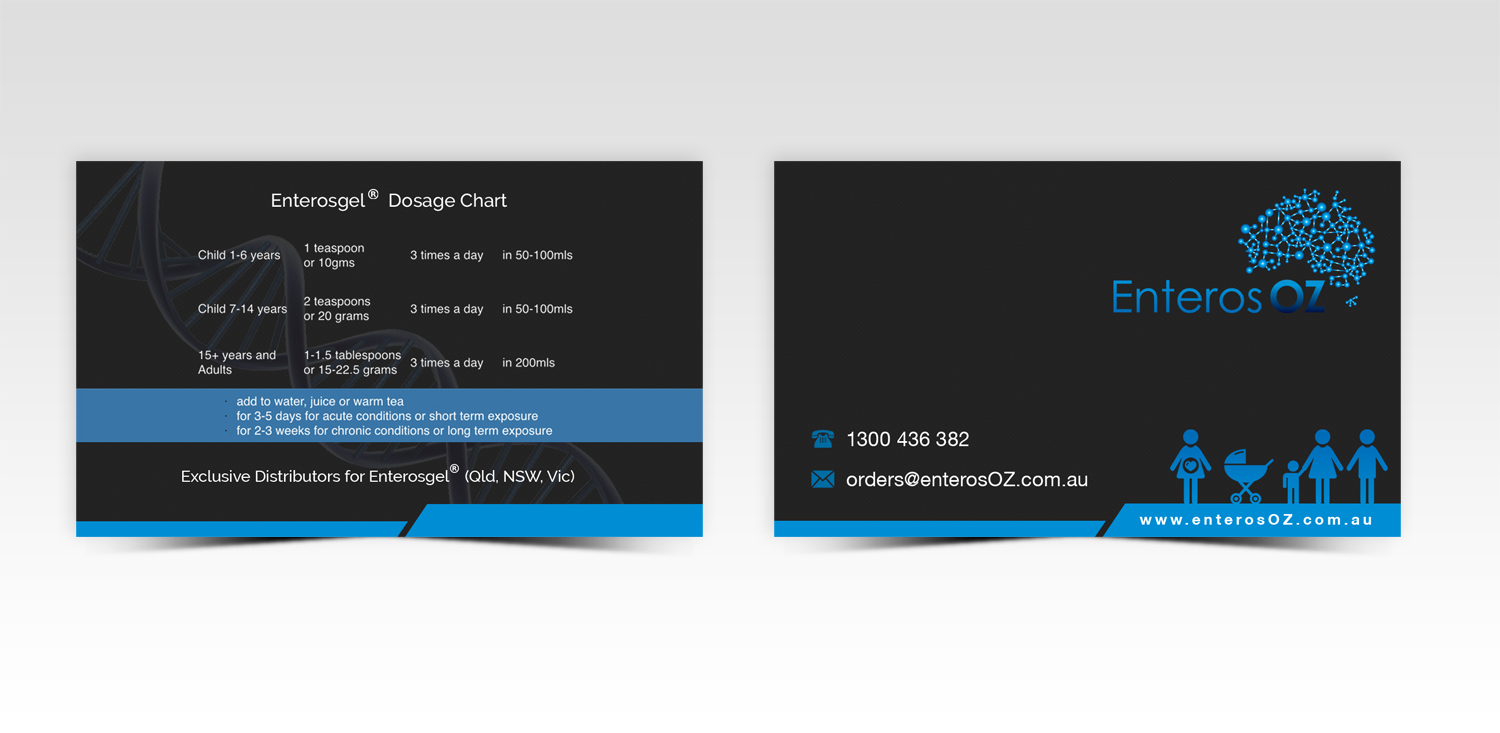1500x733 pixels.
Task: Select the Child 7-14 years row label
Action: [x=241, y=309]
